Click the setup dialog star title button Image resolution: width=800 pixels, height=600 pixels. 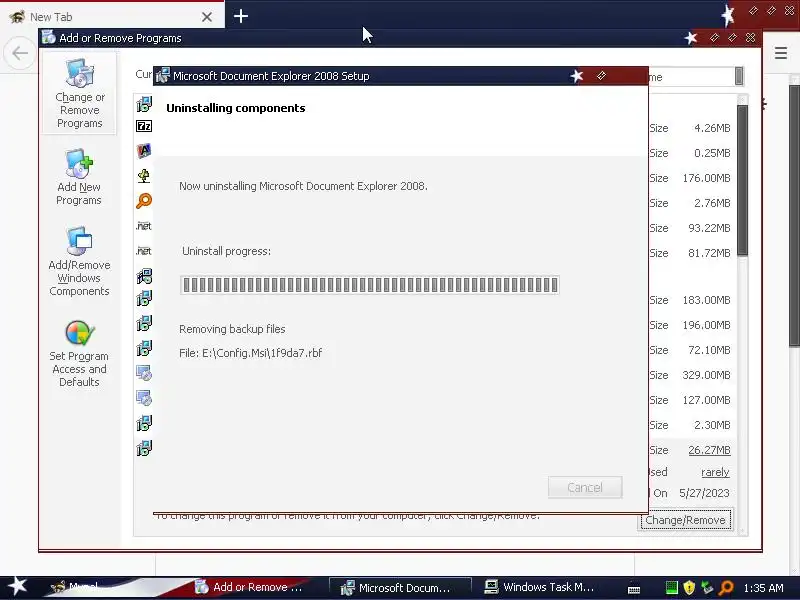point(577,76)
